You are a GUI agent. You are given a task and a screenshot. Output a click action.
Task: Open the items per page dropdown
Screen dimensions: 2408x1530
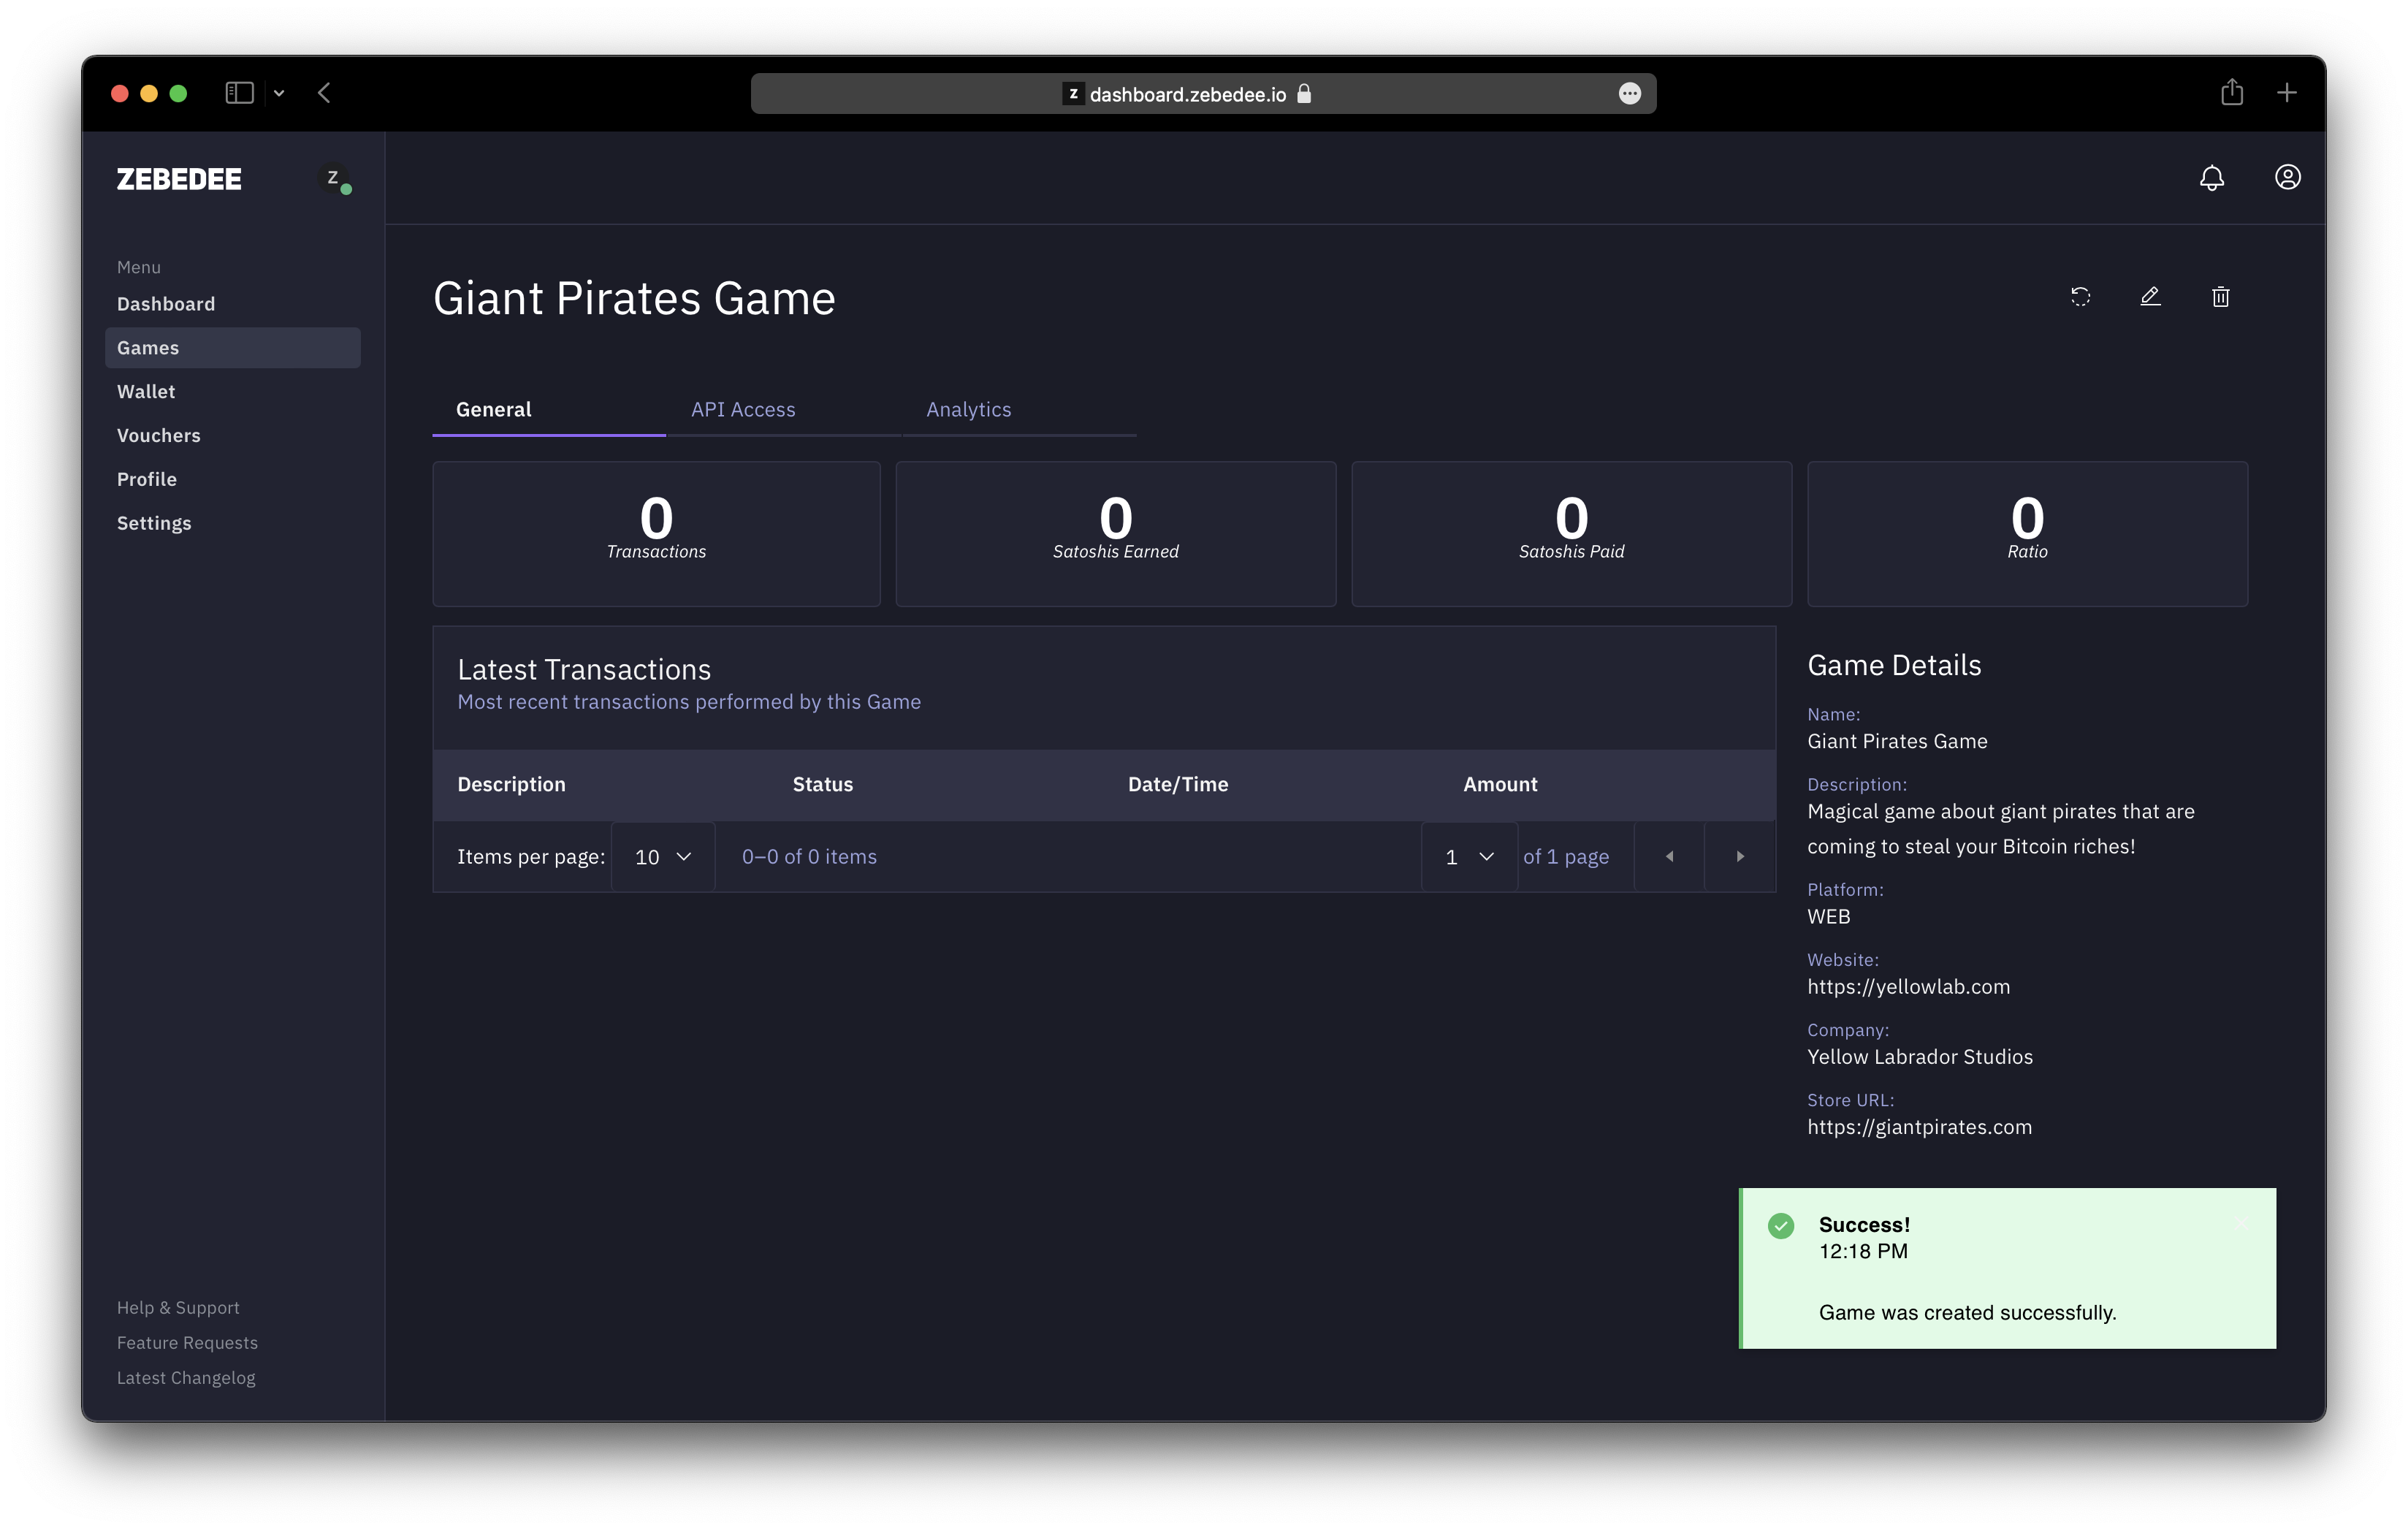(x=663, y=857)
